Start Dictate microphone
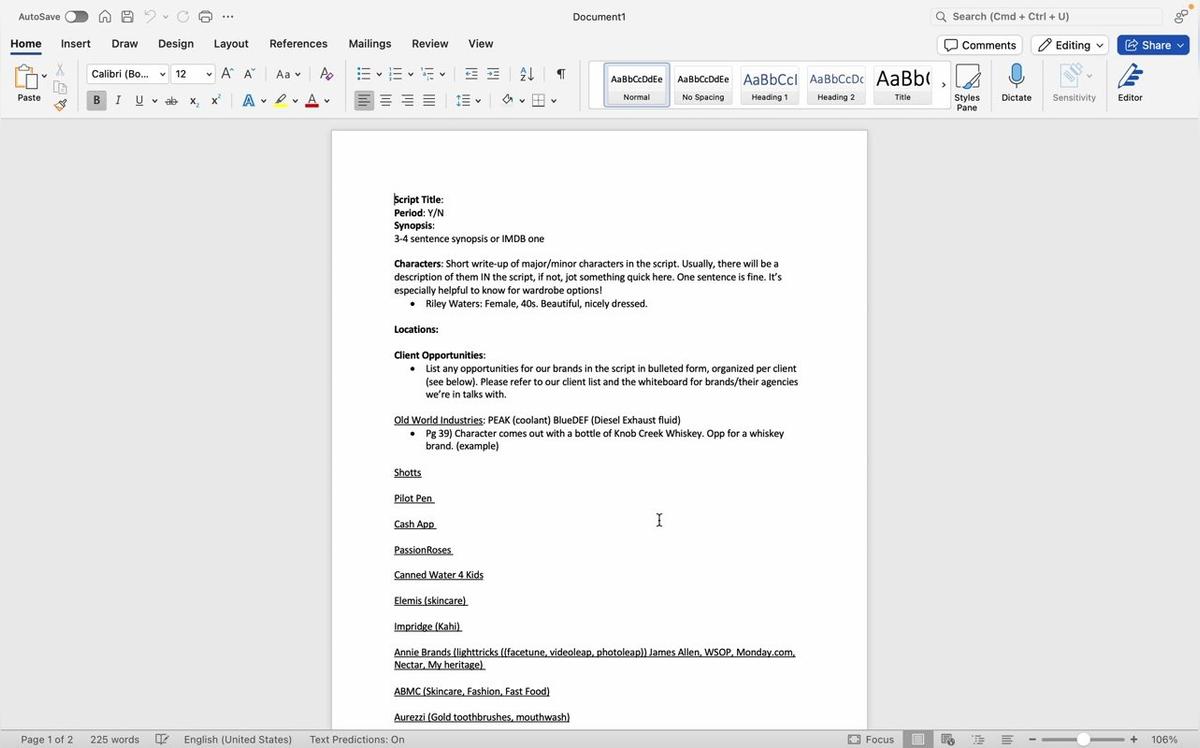 (1016, 84)
